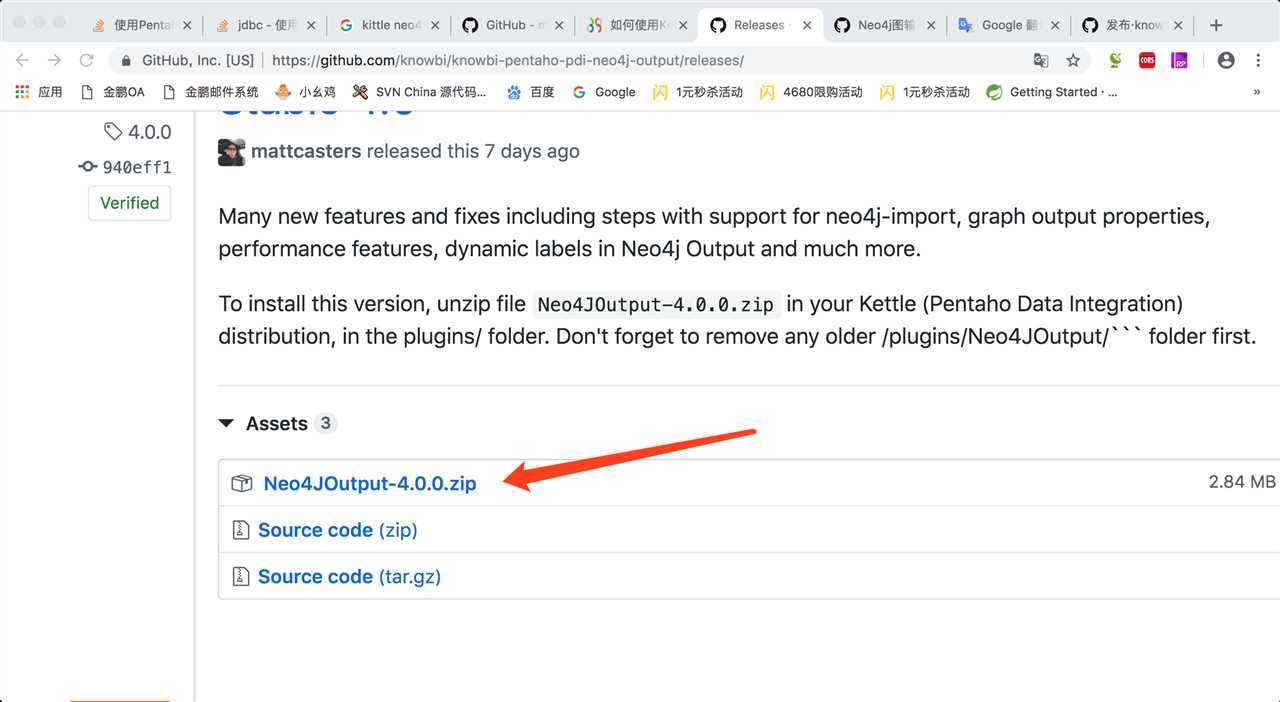Open the 4680限购活动 bookmark

click(x=811, y=92)
